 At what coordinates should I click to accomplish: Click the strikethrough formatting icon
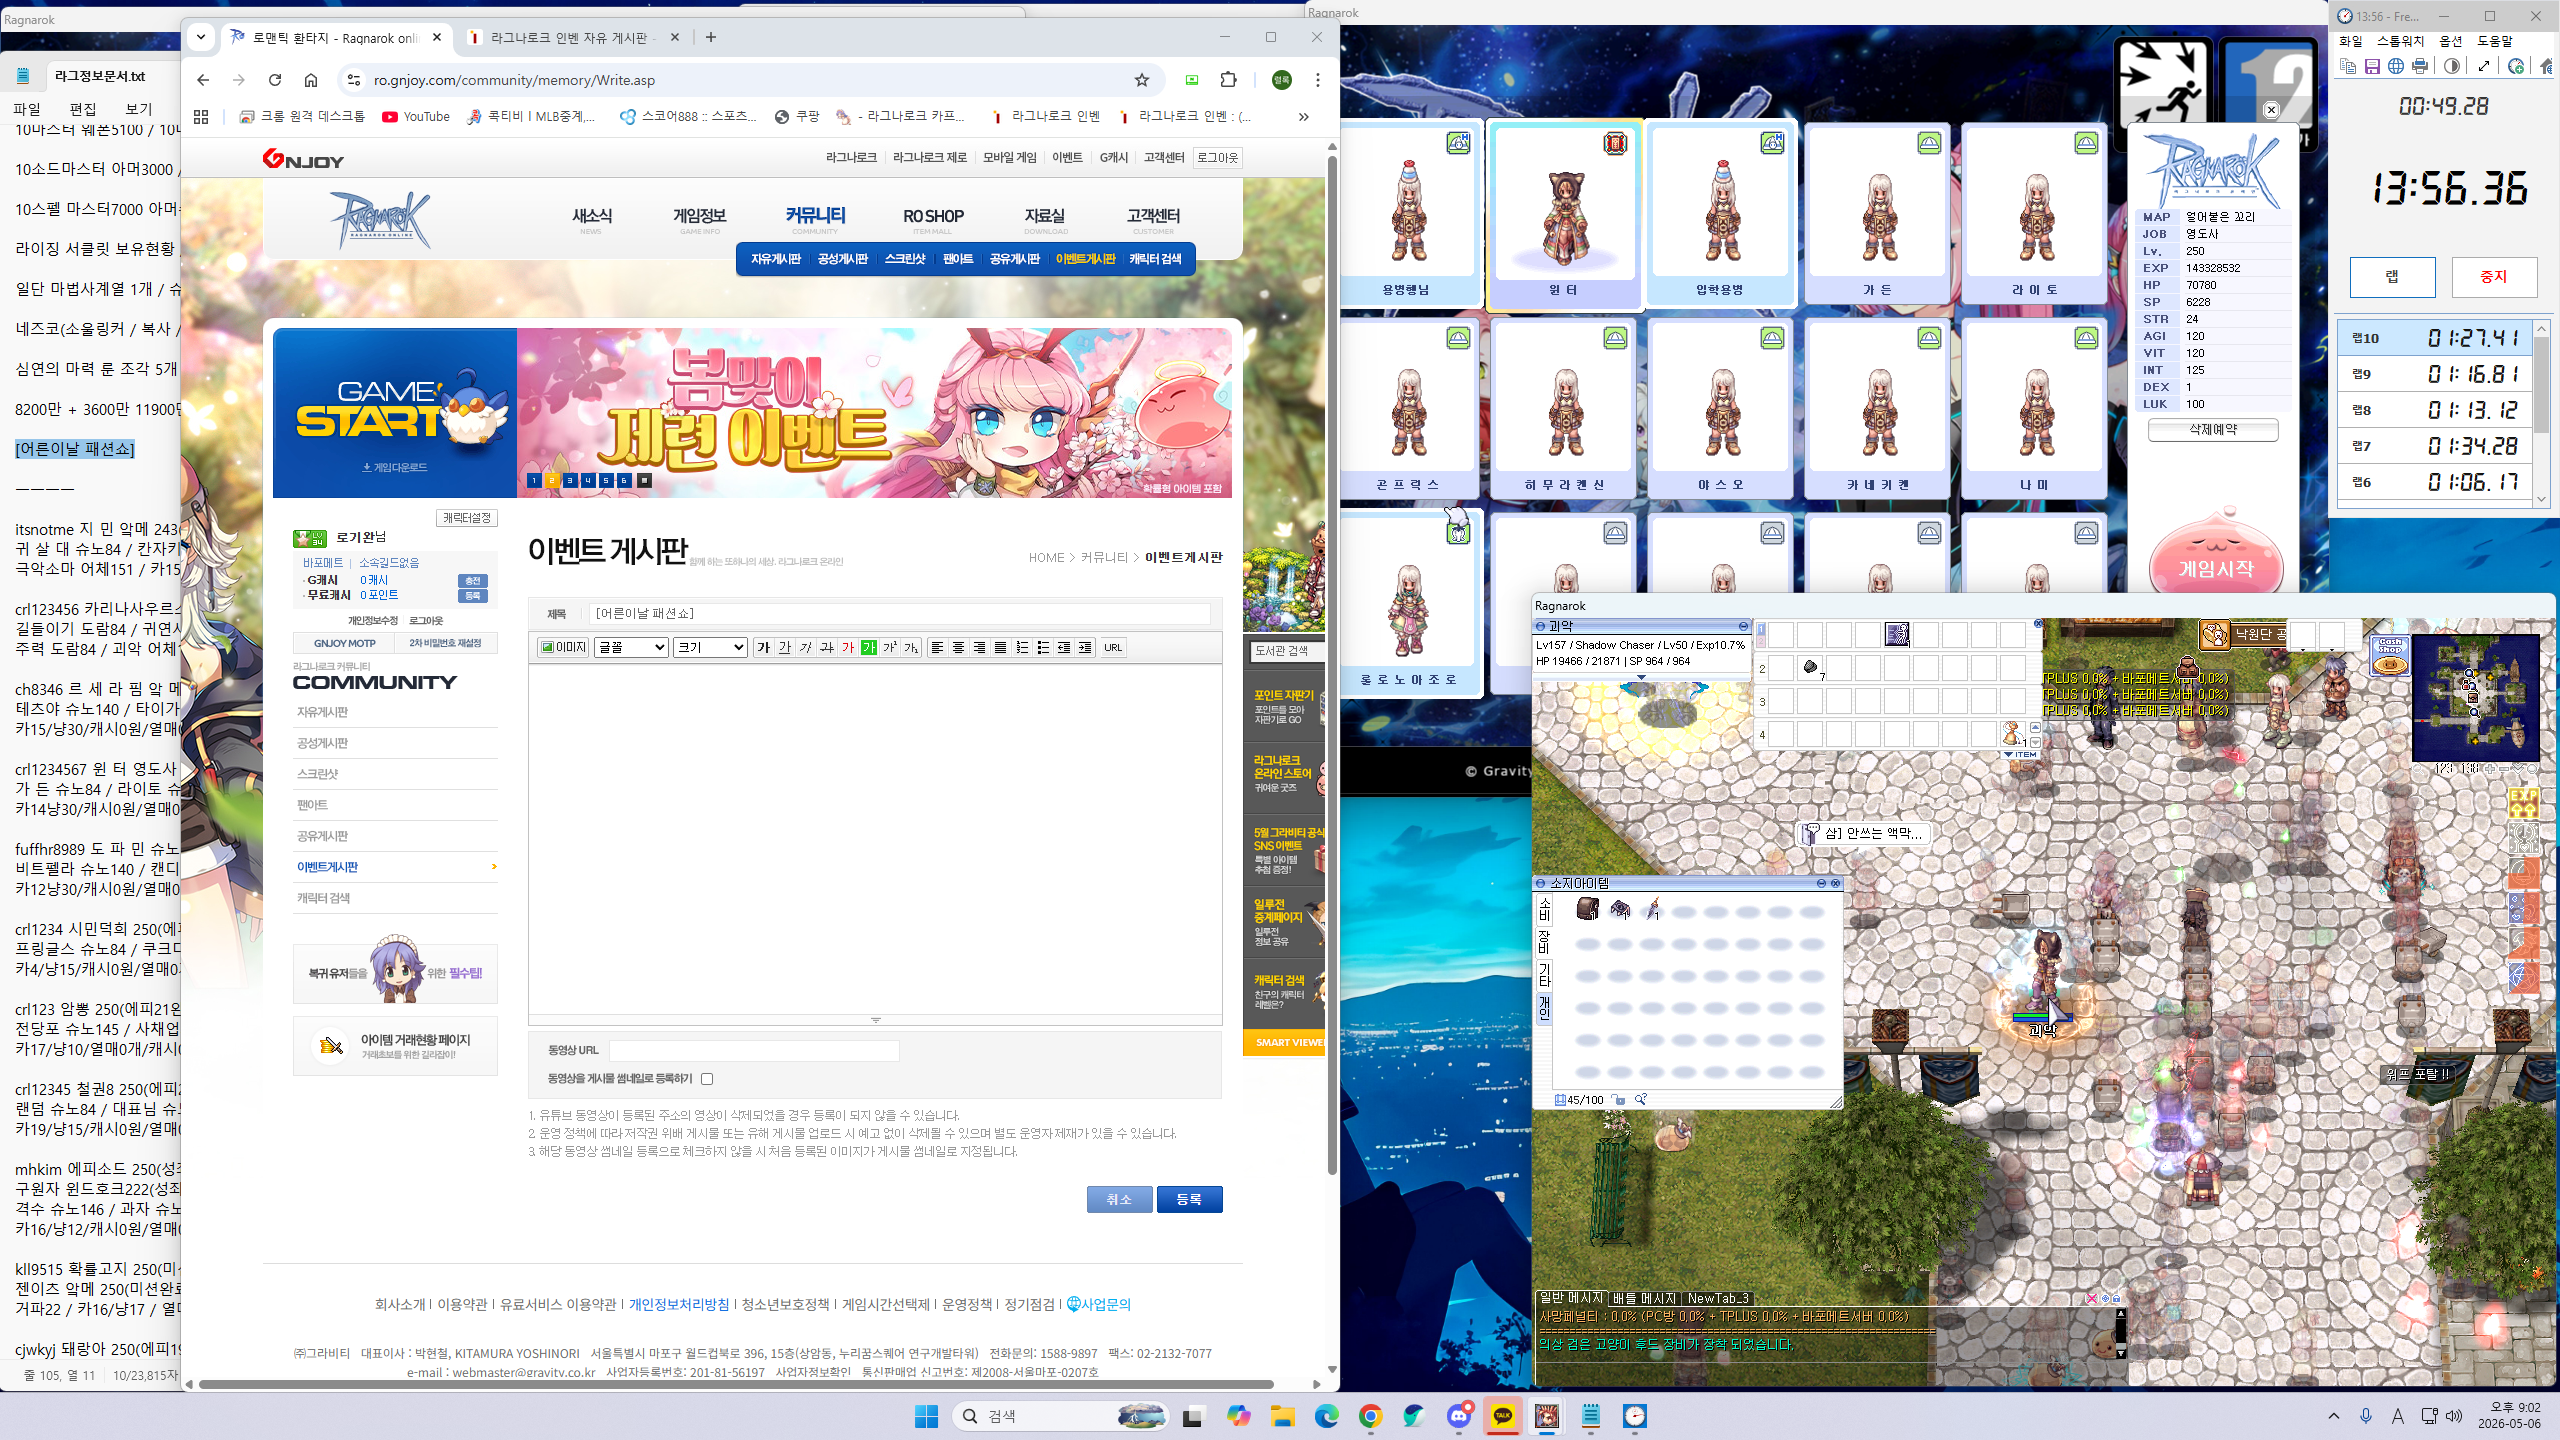coord(827,648)
